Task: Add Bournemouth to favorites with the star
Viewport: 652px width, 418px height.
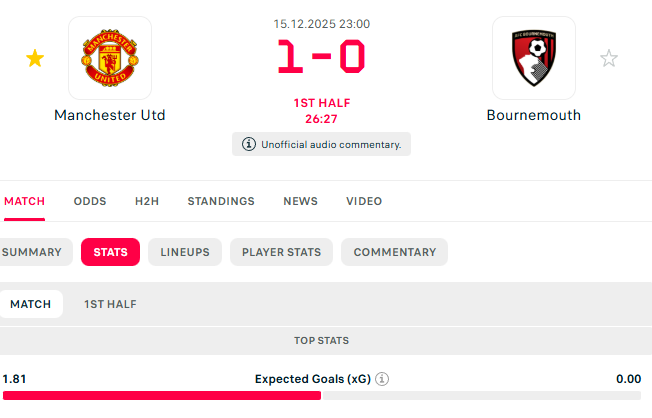Action: pyautogui.click(x=609, y=59)
